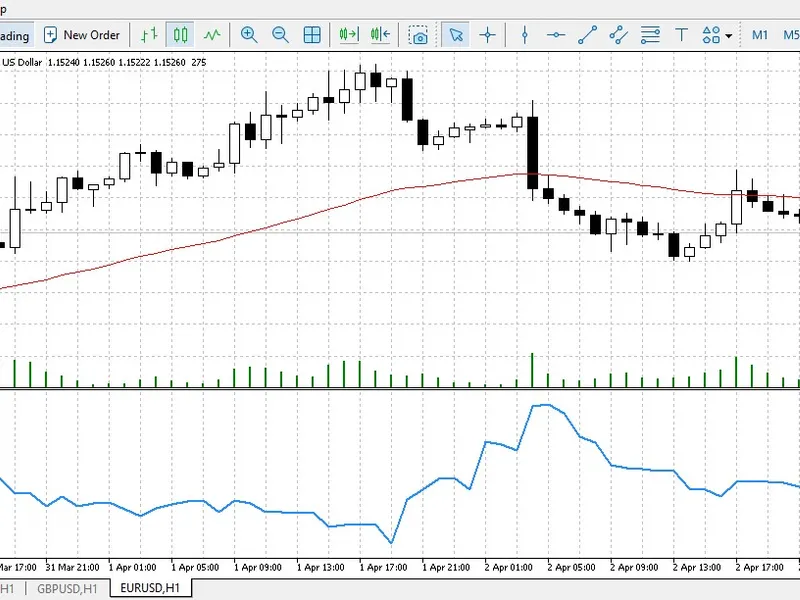Click the New Order button
Viewport: 800px width, 600px height.
pos(82,35)
